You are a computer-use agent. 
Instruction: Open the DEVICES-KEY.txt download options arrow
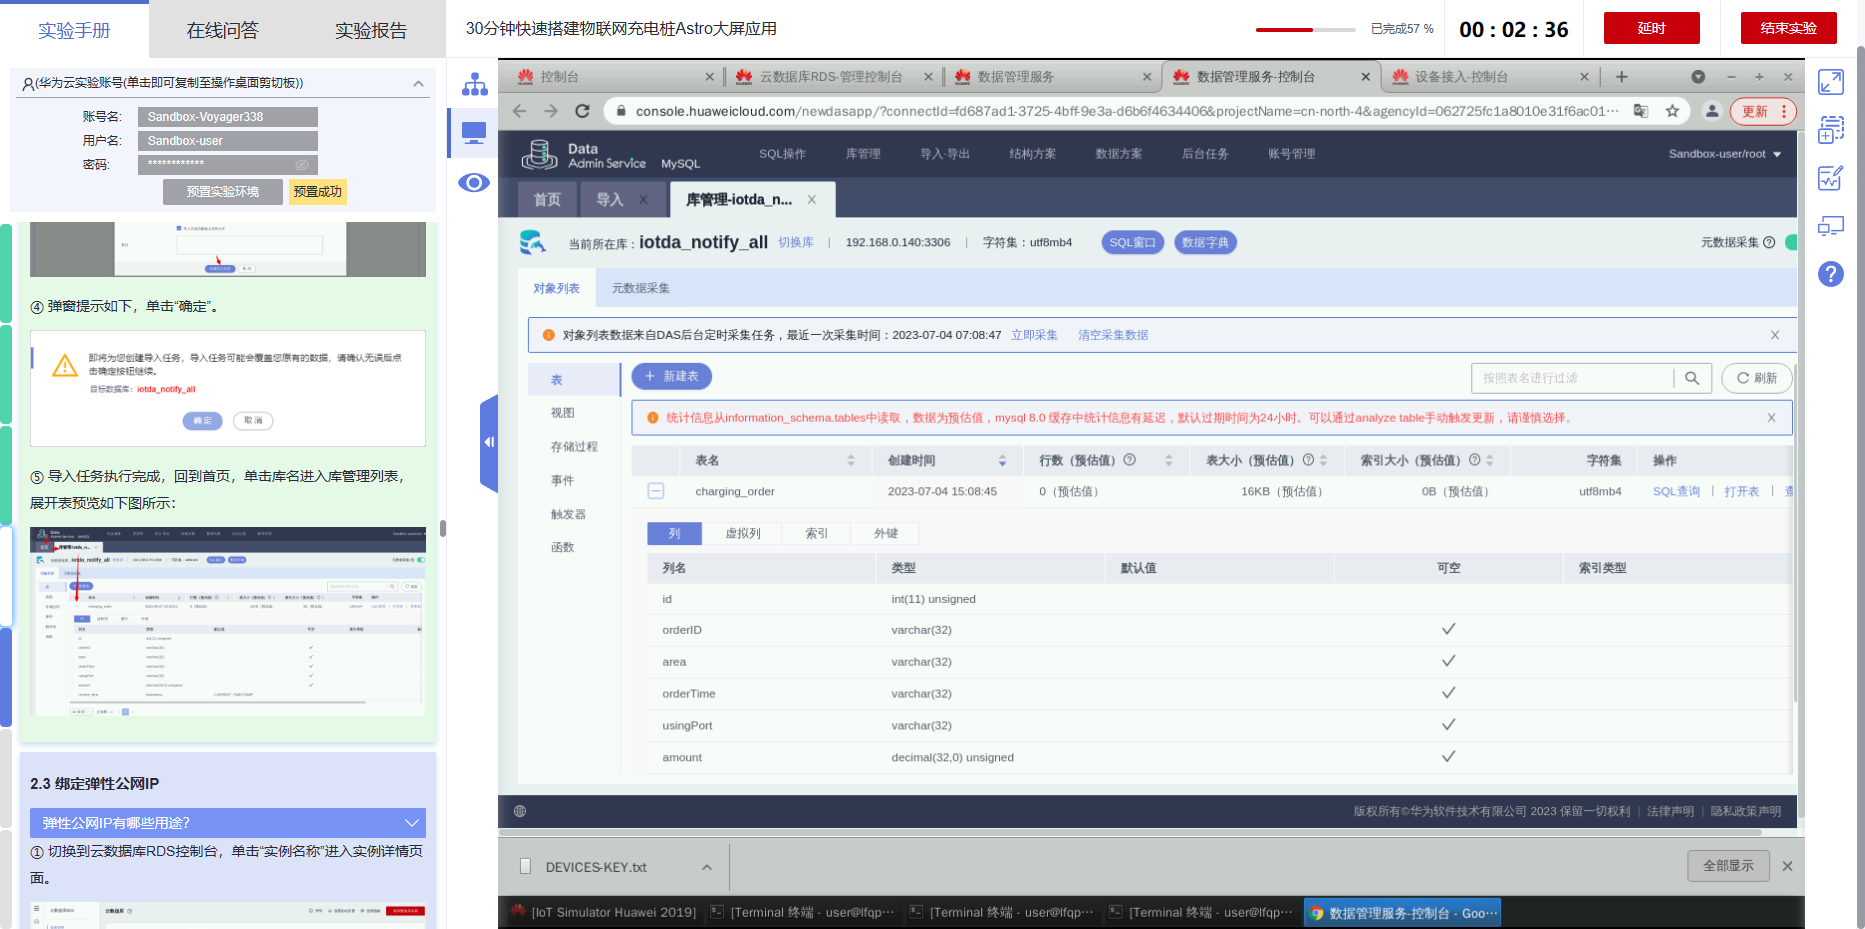[x=707, y=867]
